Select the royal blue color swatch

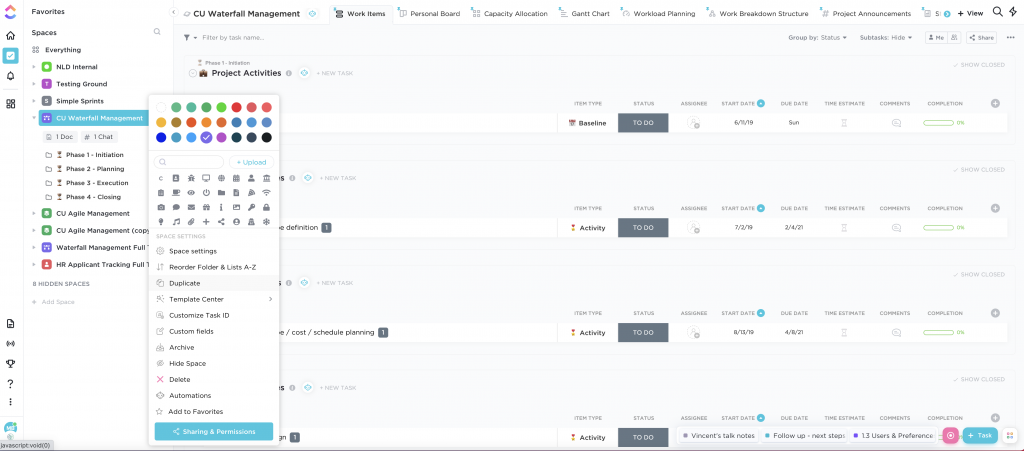[161, 137]
